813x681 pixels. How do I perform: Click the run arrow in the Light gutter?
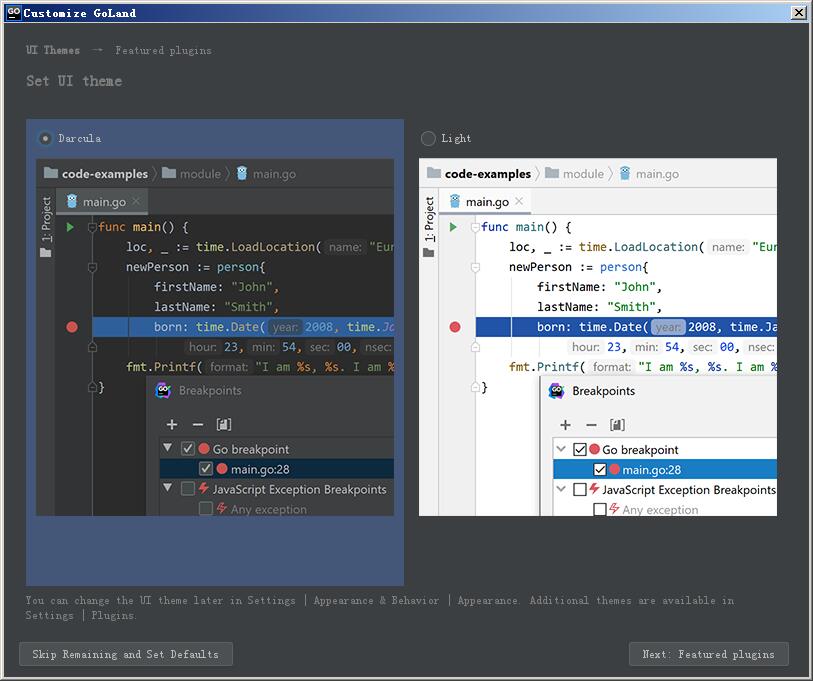453,227
